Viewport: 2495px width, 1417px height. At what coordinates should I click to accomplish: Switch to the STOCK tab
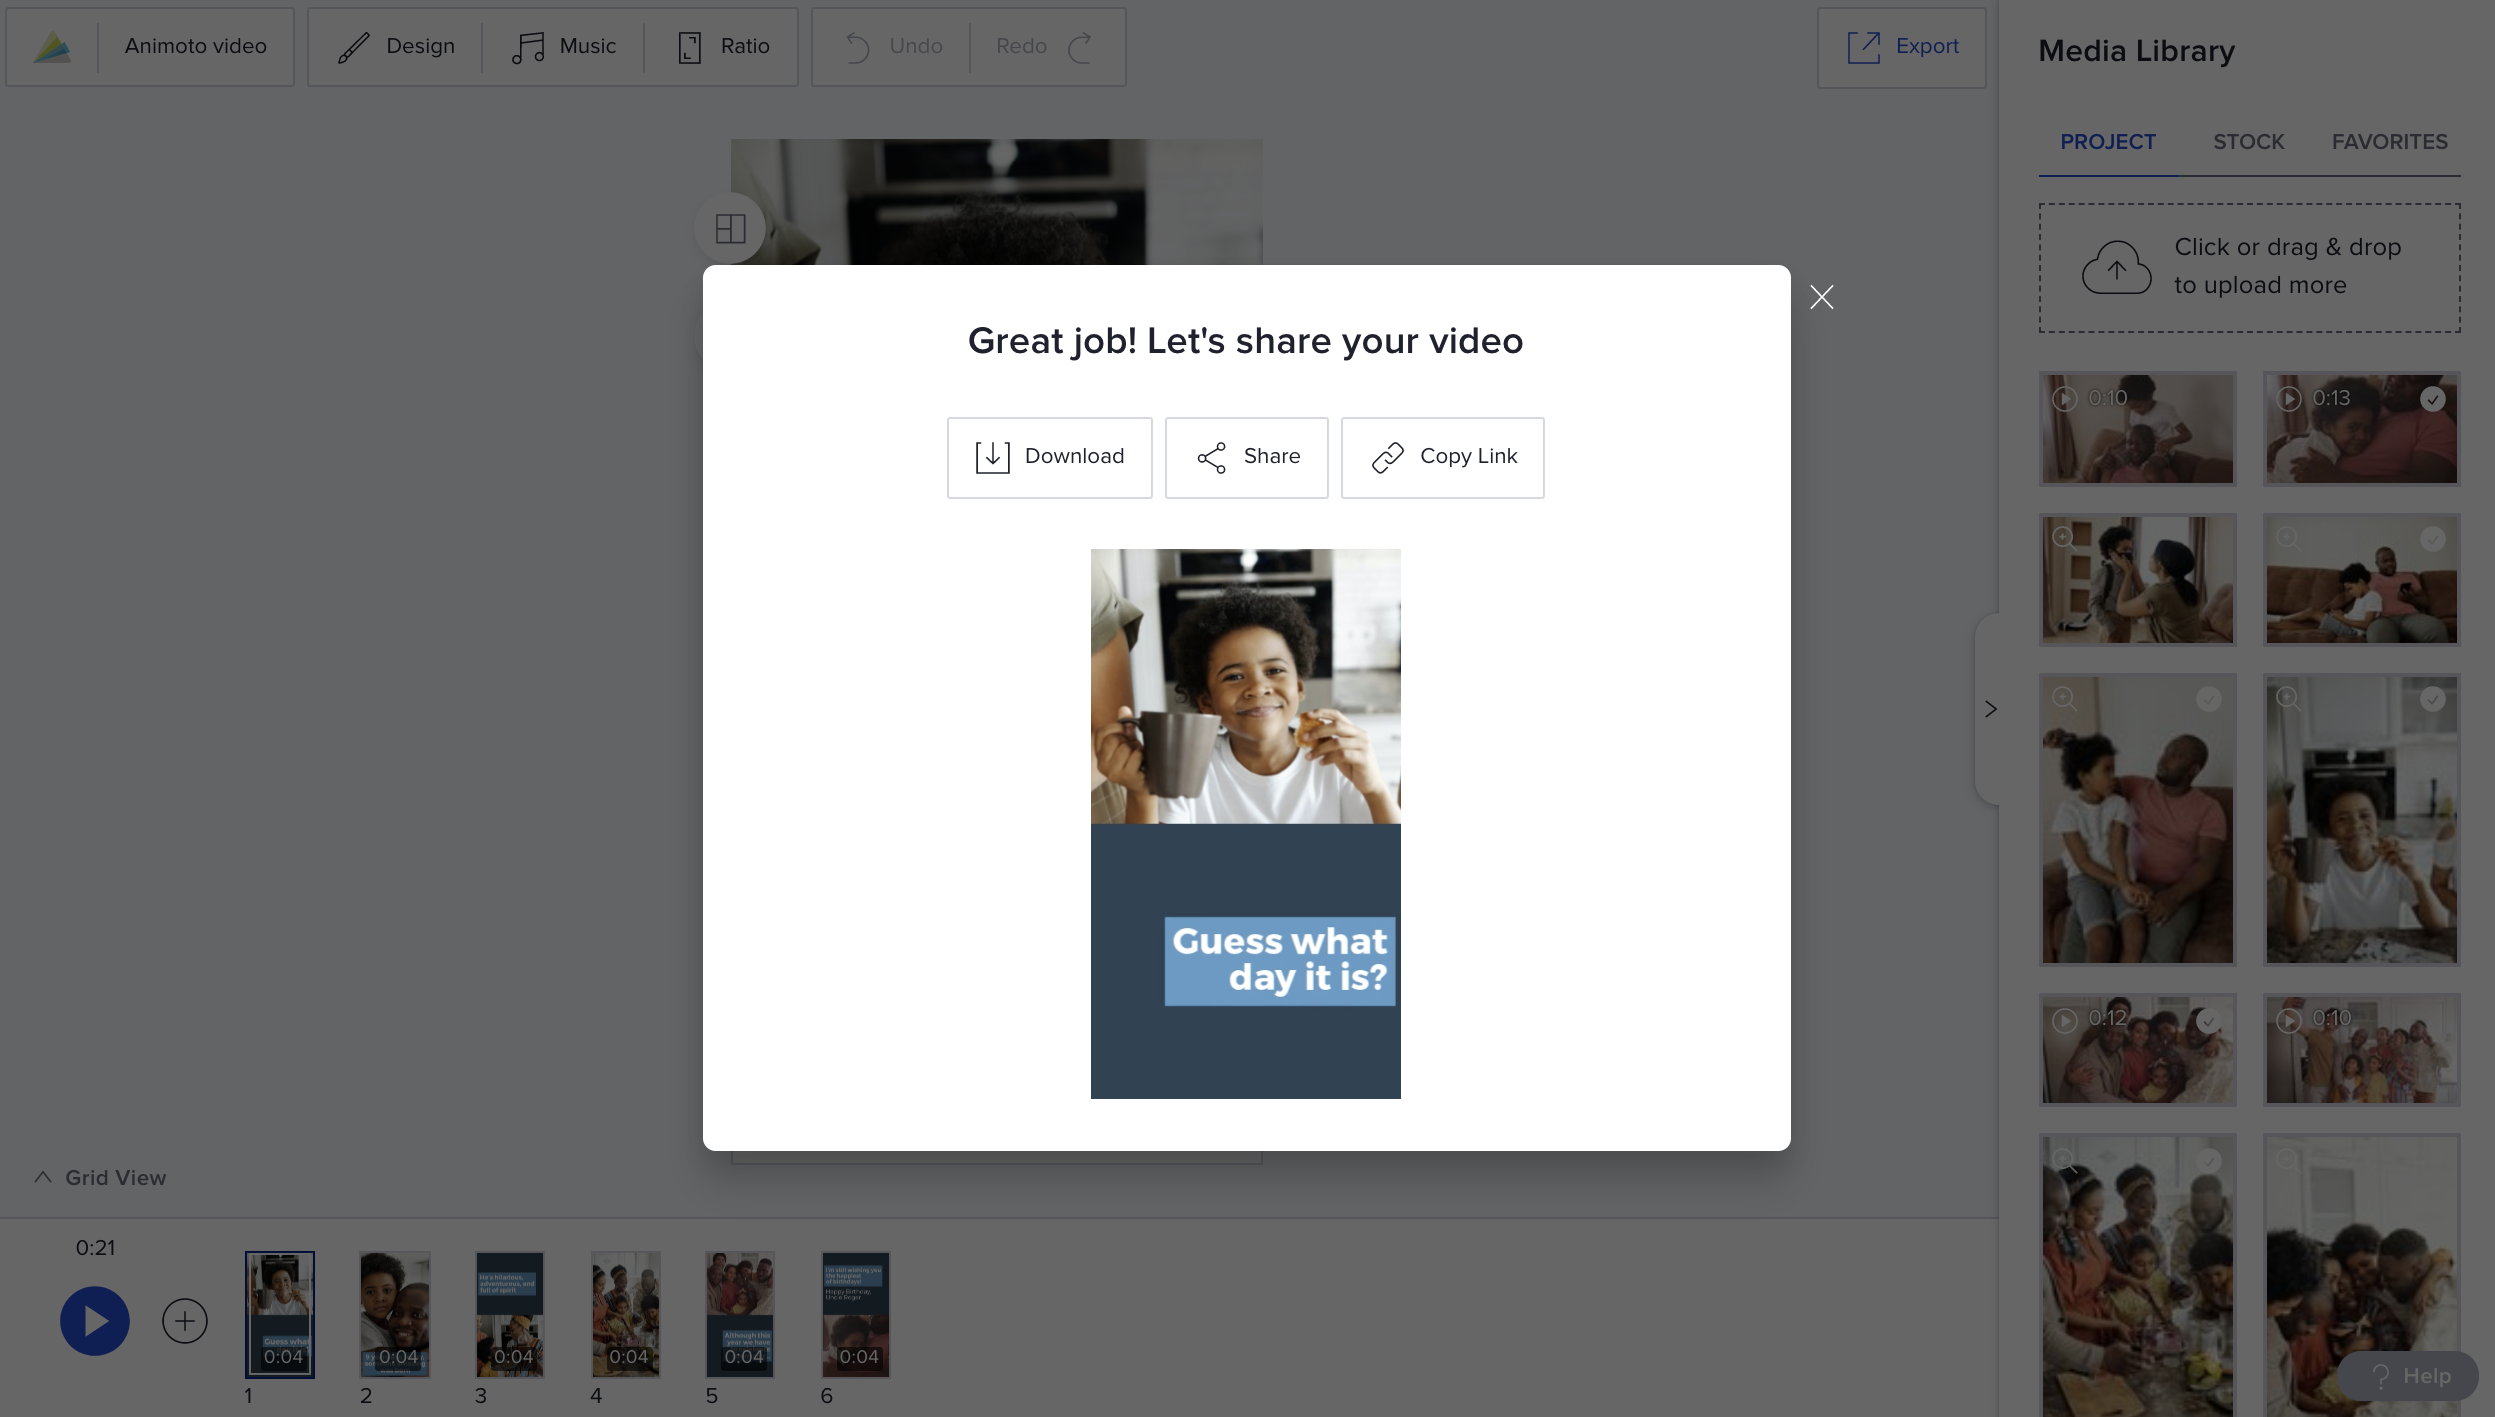pos(2248,142)
